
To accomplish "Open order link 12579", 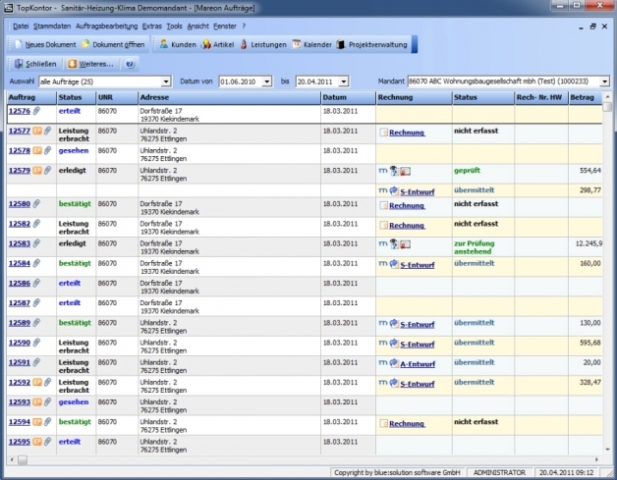I will click(18, 170).
